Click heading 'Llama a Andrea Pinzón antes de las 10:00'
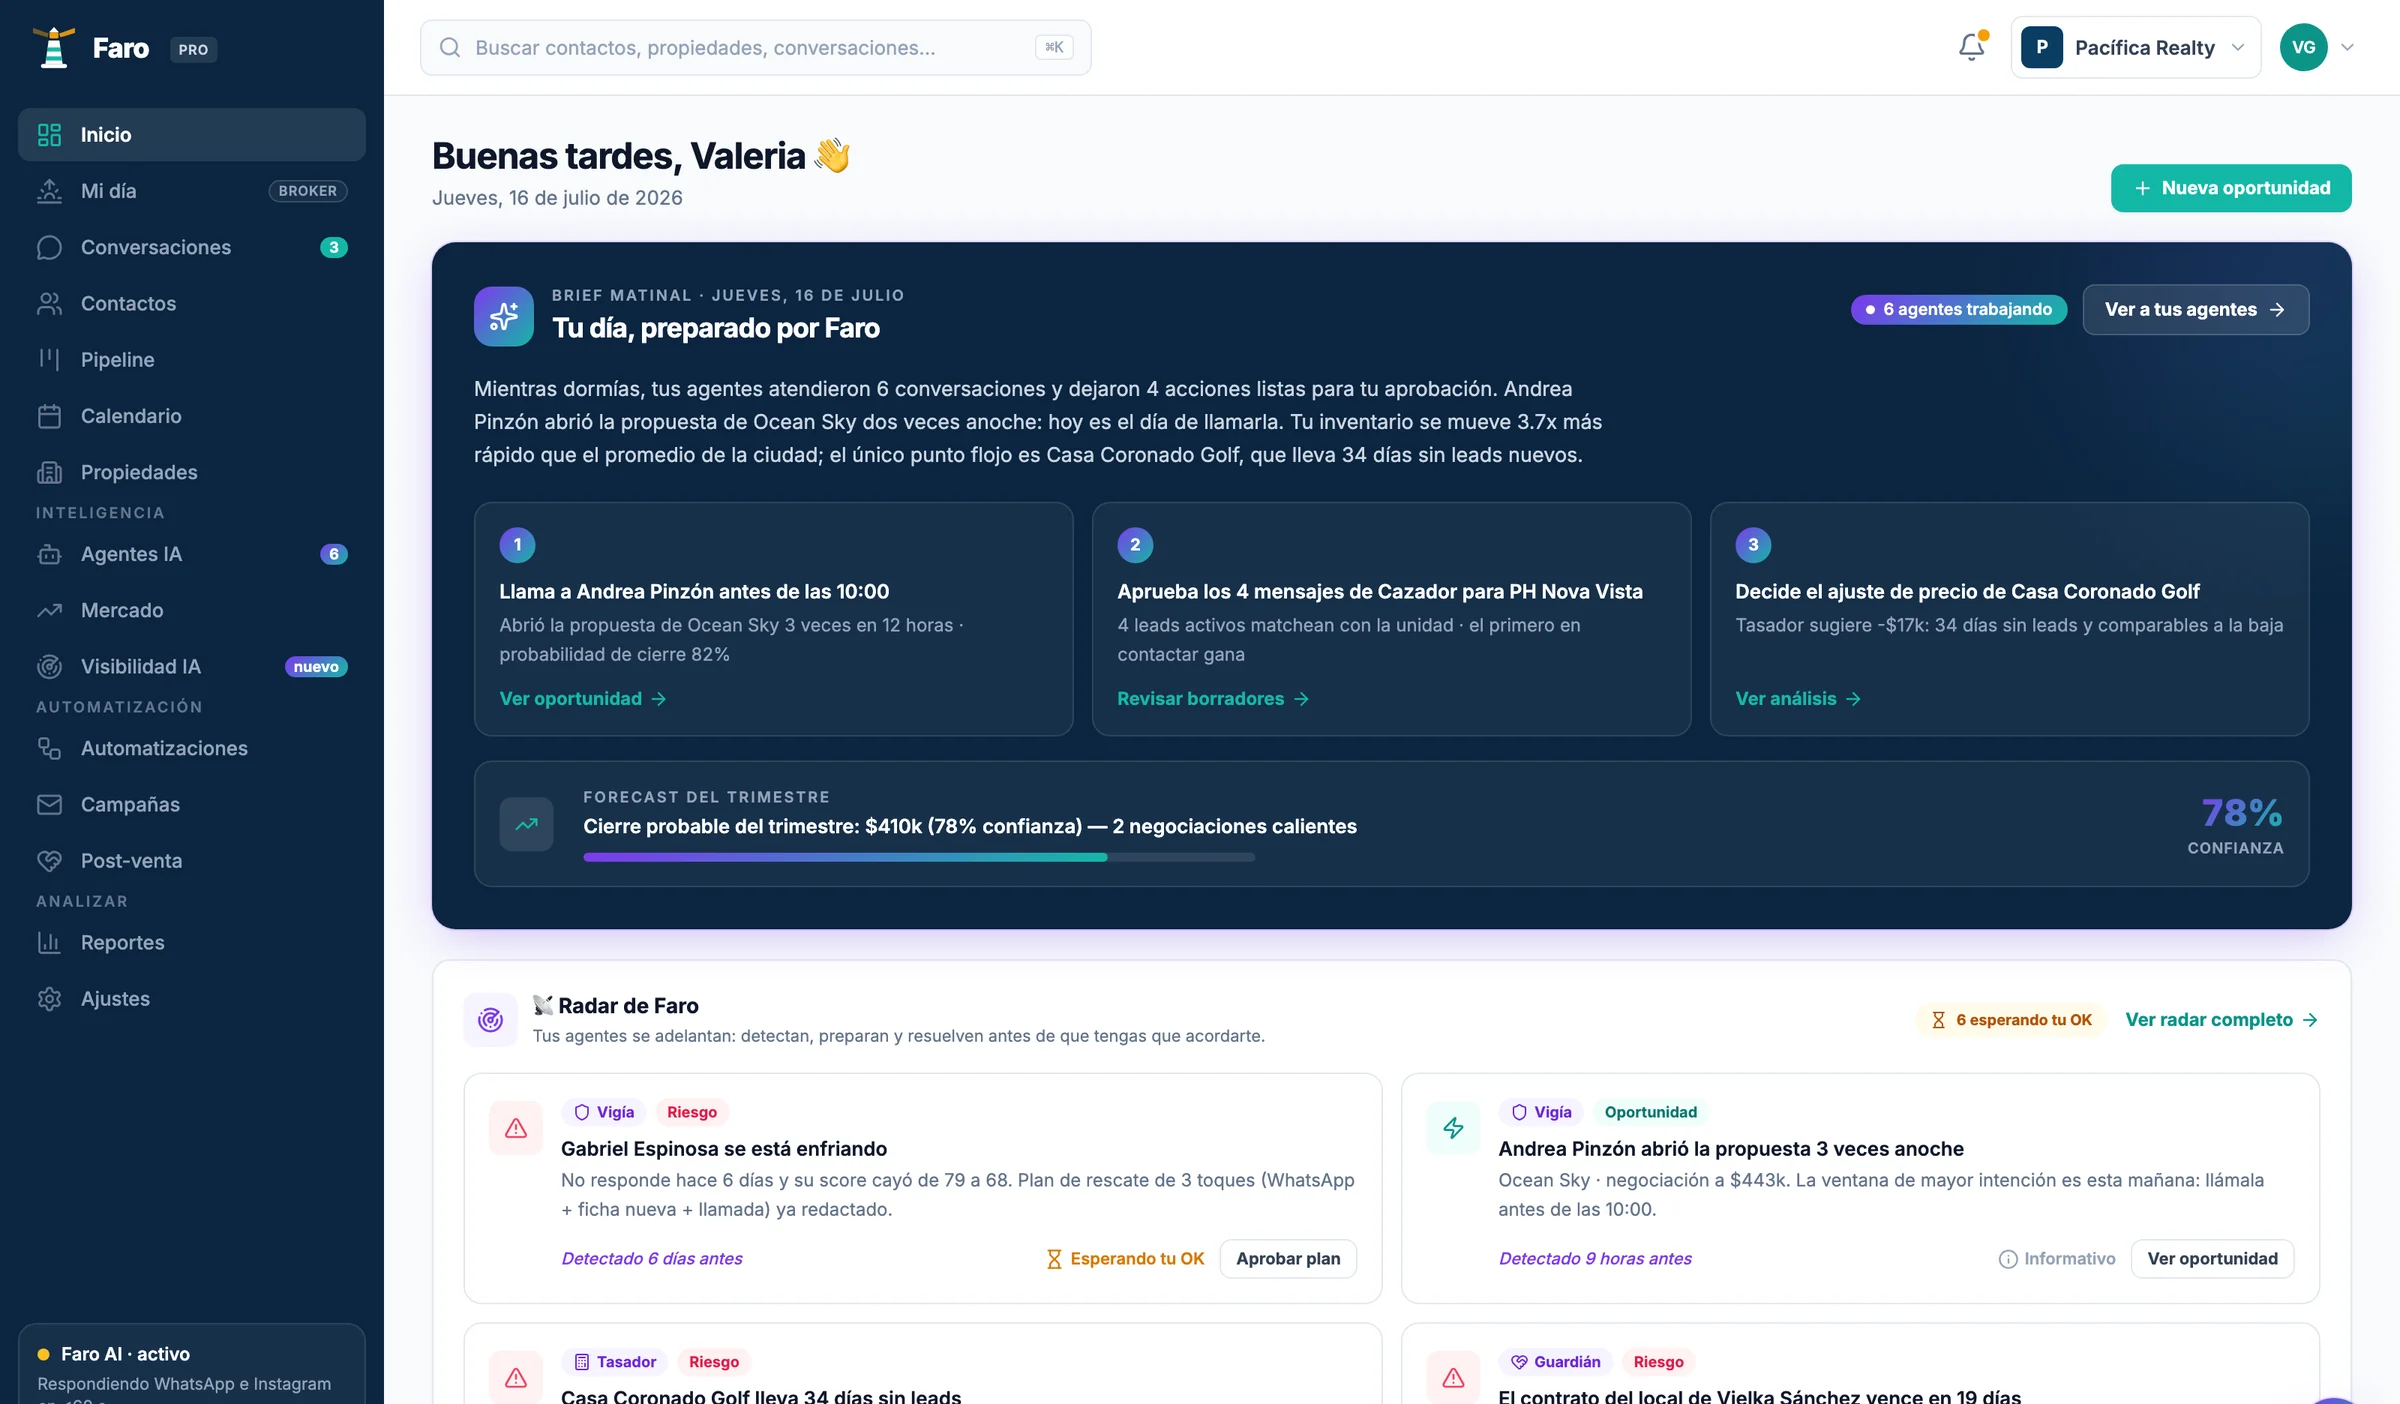This screenshot has width=2400, height=1404. click(x=694, y=592)
